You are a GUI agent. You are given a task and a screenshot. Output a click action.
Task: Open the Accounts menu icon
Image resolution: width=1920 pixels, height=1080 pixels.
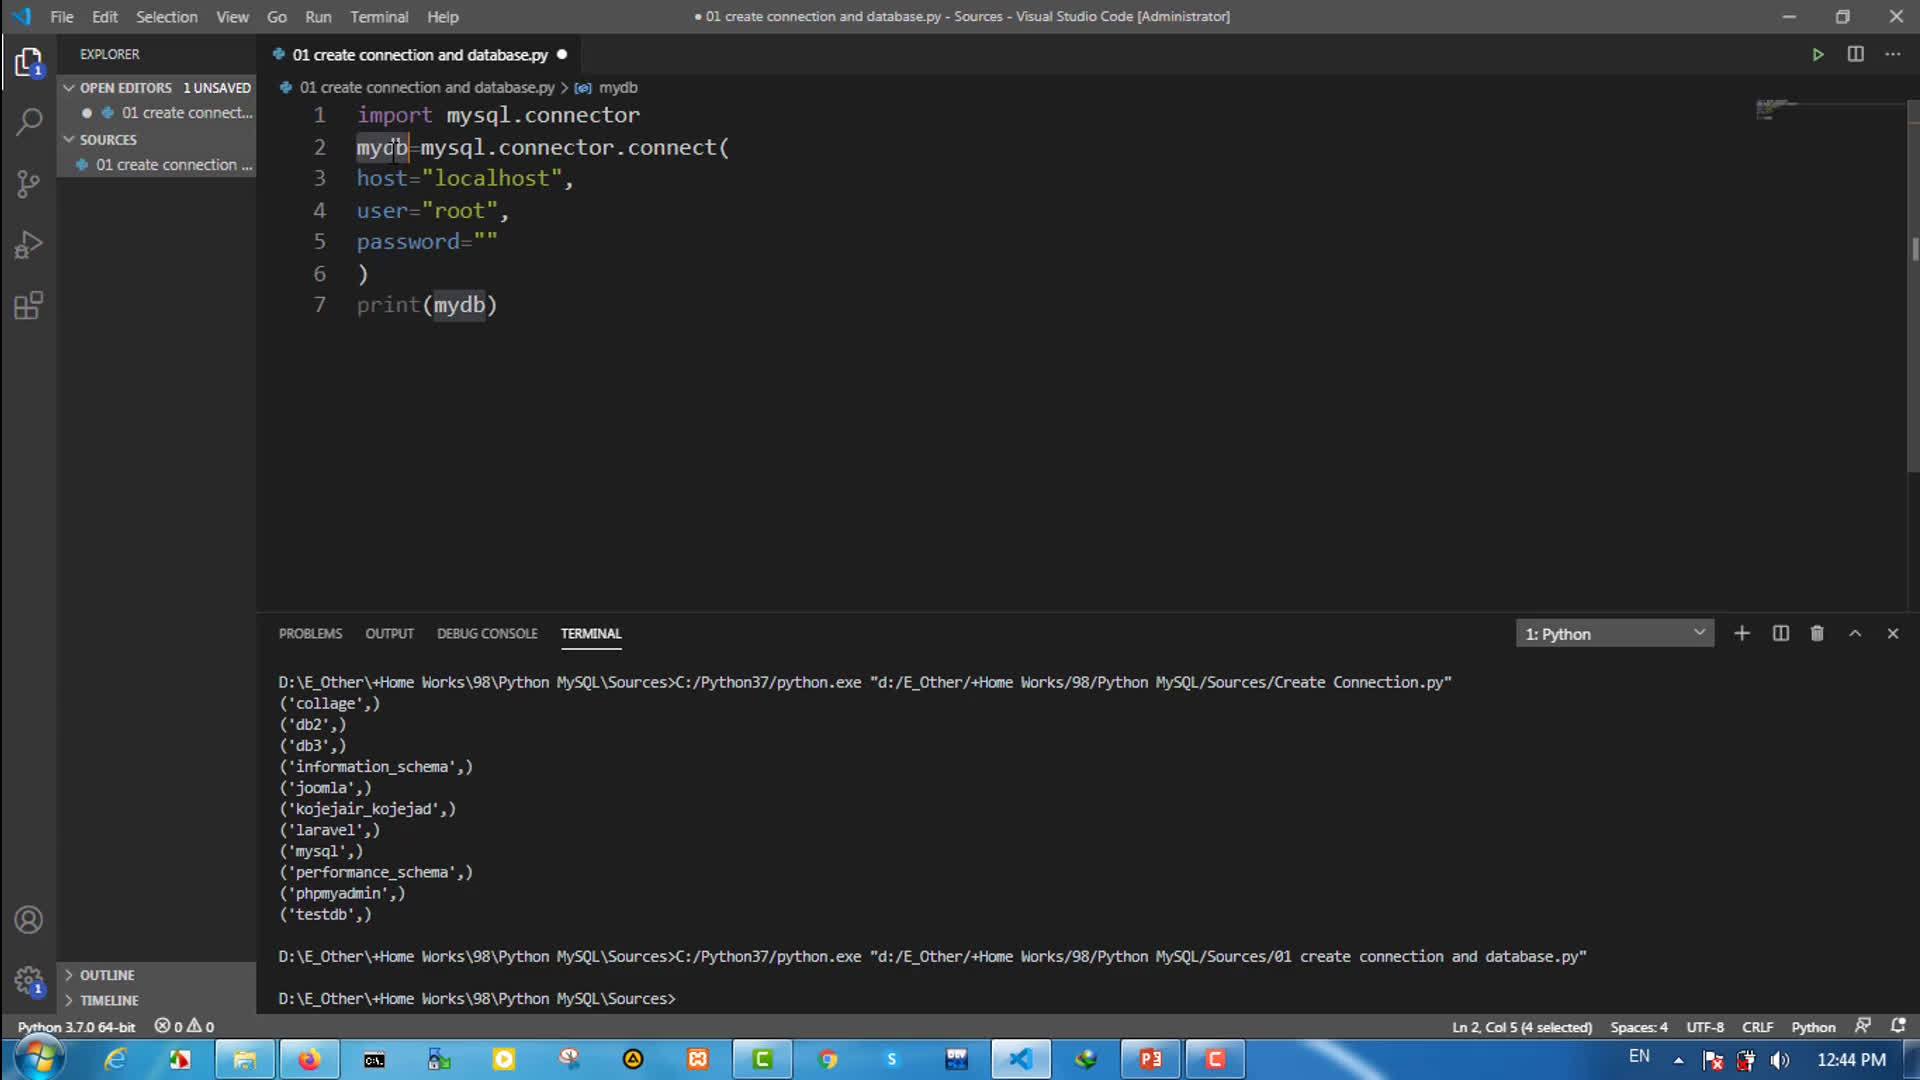(x=29, y=920)
